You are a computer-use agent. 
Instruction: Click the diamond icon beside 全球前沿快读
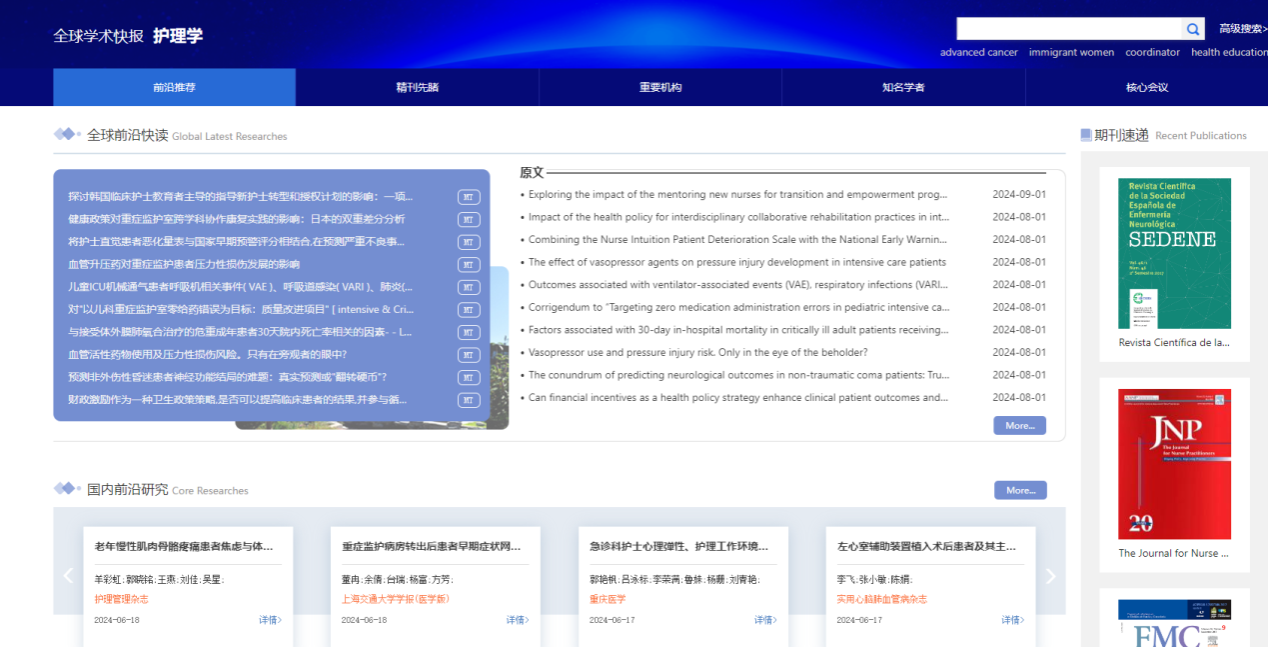point(67,134)
